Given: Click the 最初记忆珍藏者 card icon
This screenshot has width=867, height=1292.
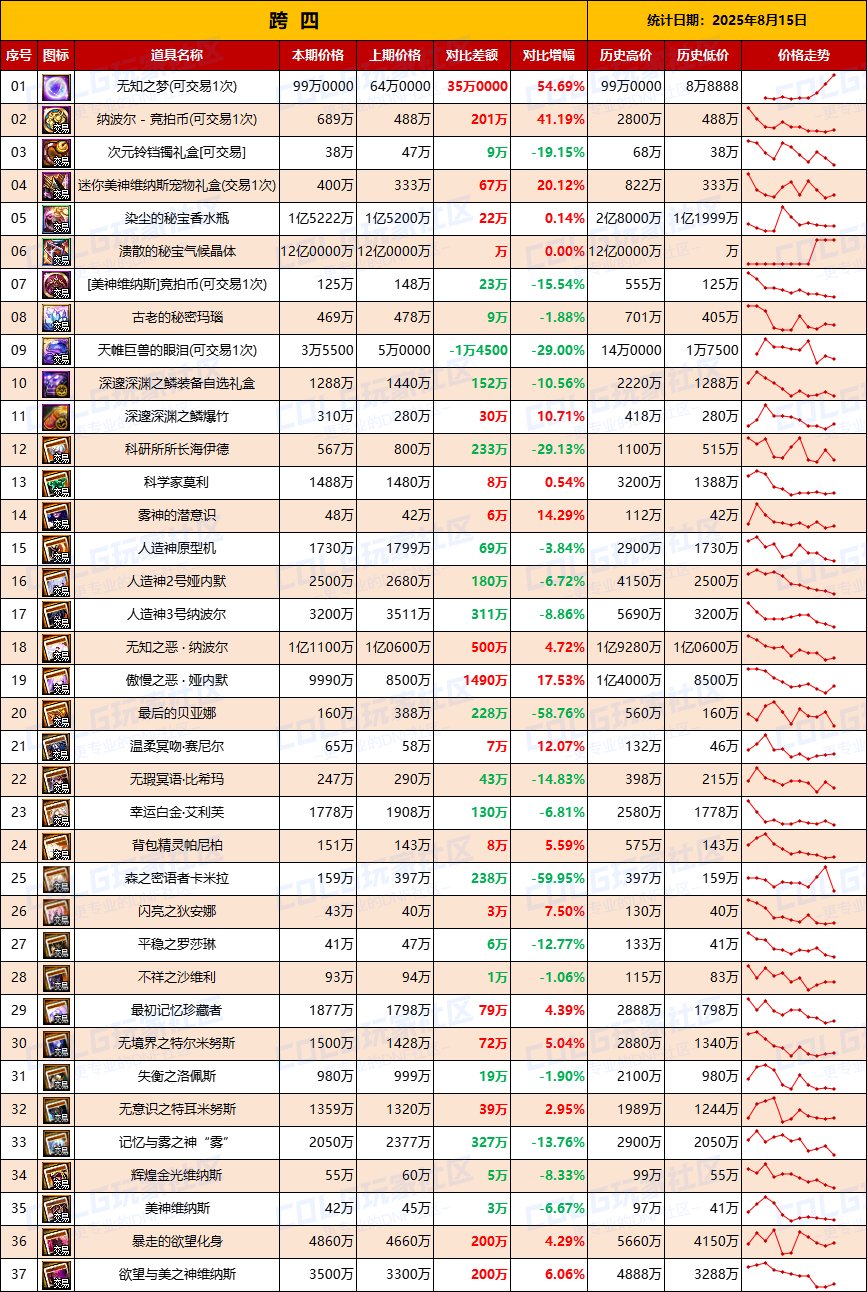Looking at the screenshot, I should tap(56, 1011).
